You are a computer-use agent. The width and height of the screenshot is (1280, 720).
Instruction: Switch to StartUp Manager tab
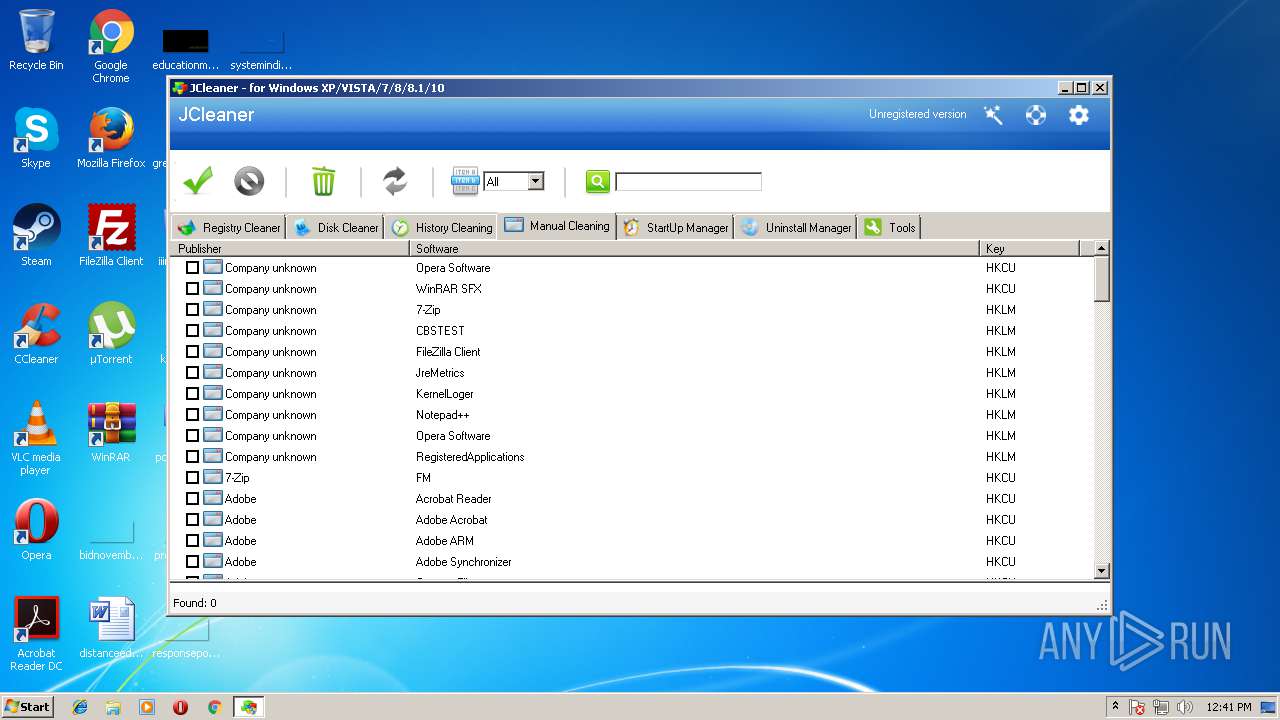point(676,227)
